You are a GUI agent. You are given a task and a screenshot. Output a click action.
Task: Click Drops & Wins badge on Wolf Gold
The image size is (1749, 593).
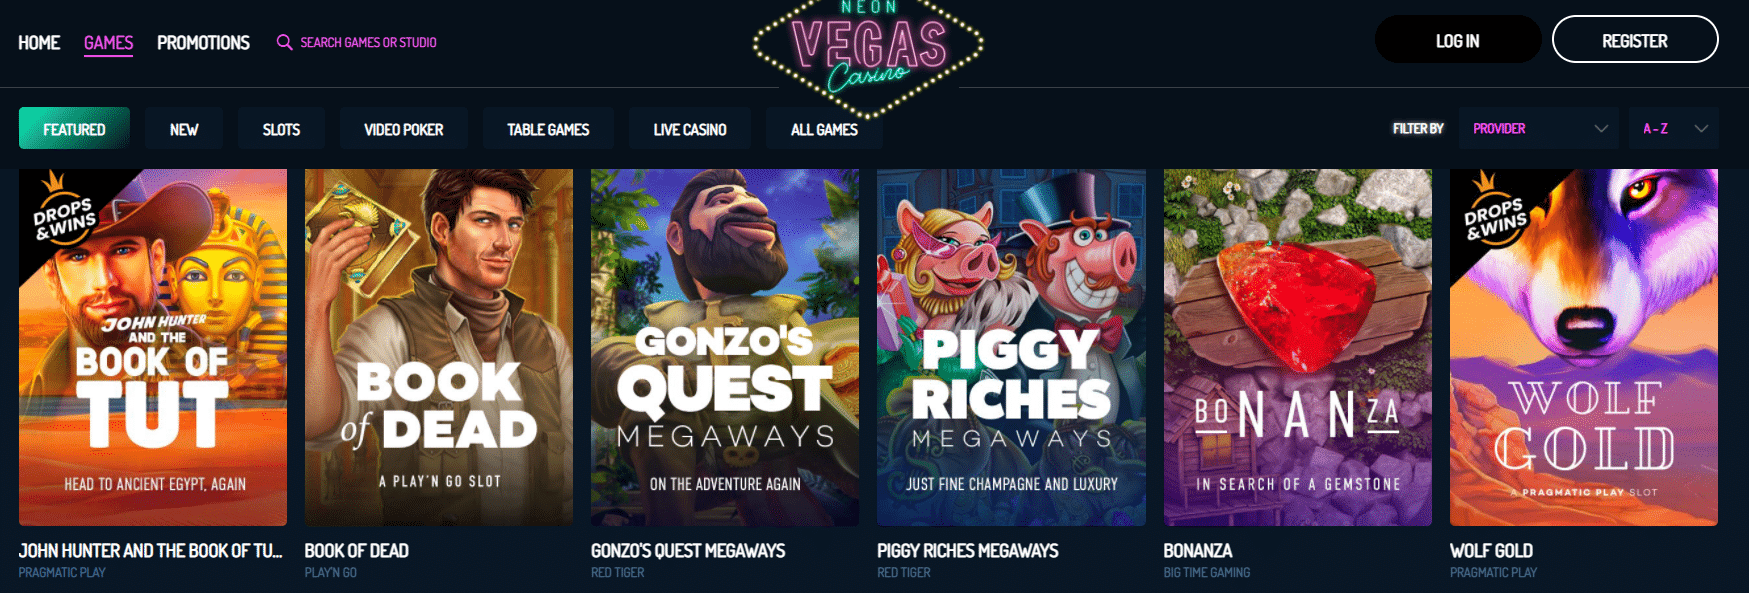tap(1494, 210)
